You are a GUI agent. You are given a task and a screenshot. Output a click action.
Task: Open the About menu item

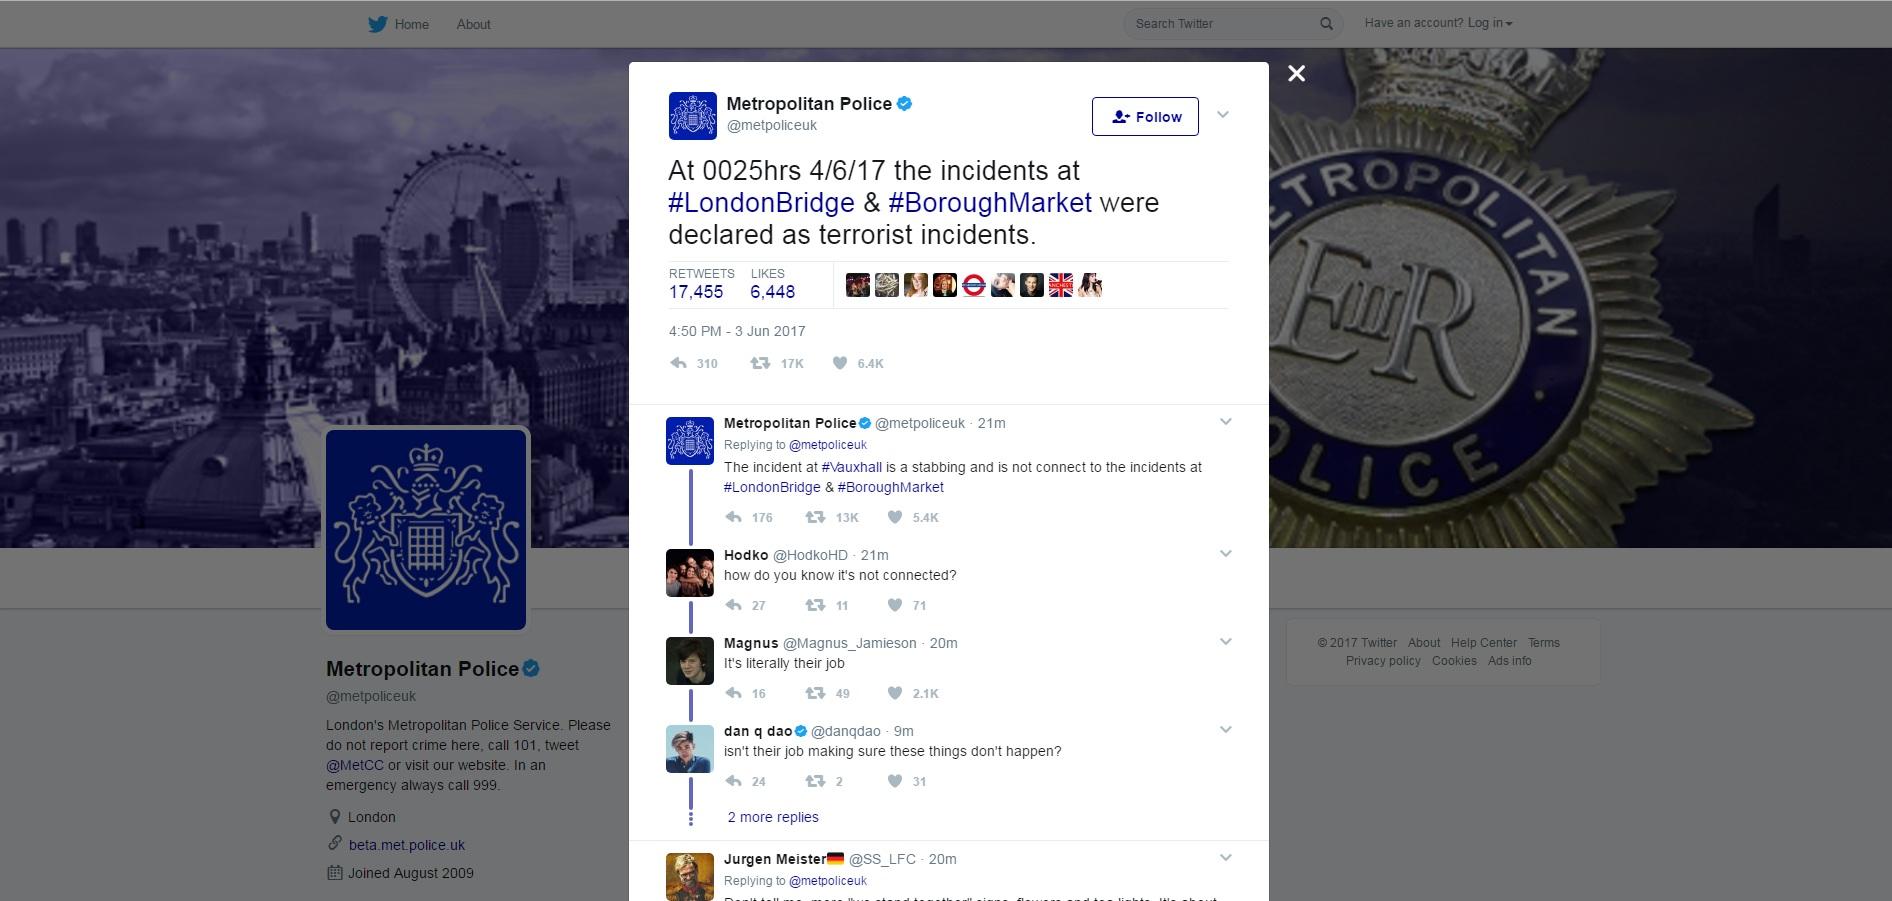tap(473, 24)
